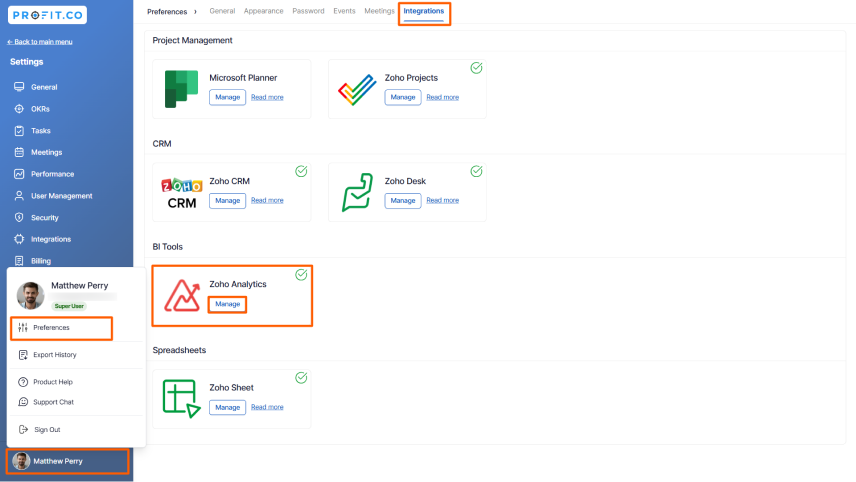
Task: Select Performance label in sidebar
Action: [x=52, y=174]
